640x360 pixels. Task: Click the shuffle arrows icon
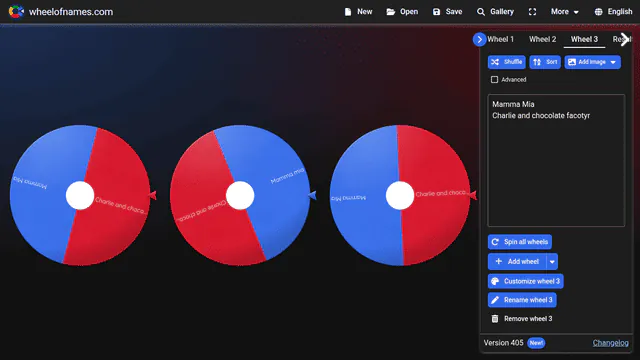[495, 62]
